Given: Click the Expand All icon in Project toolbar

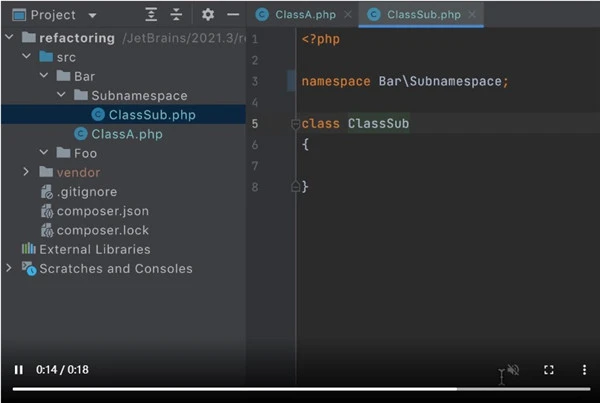Looking at the screenshot, I should 152,15.
